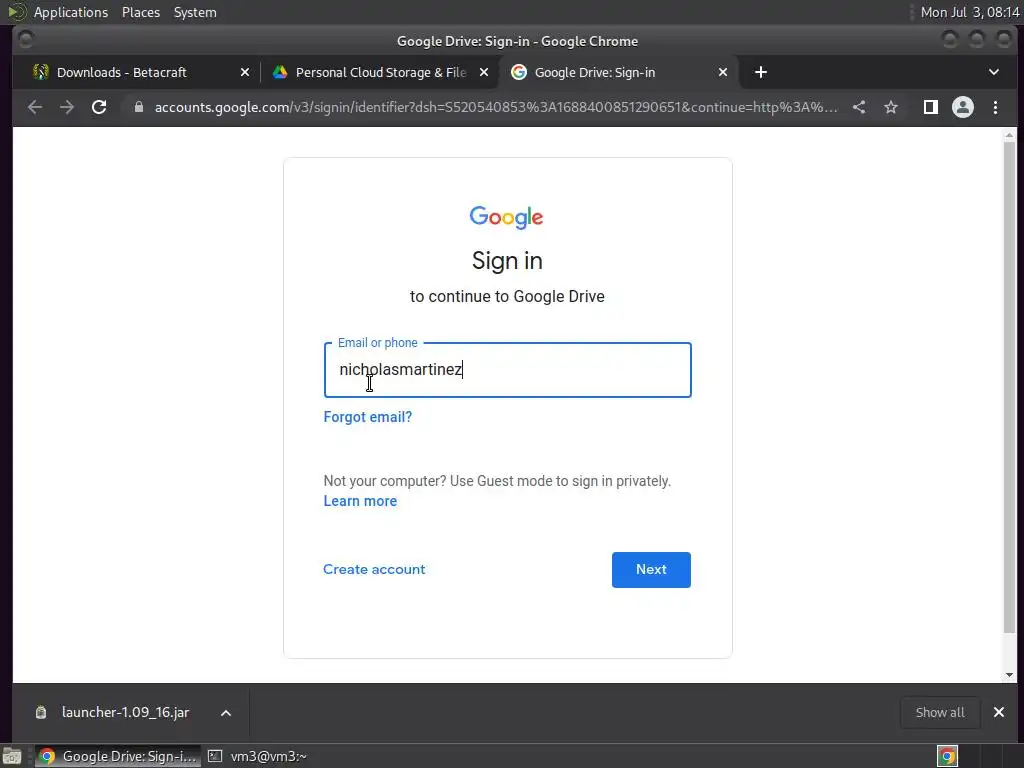Expand the tab search dropdown arrow
The image size is (1024, 768).
click(994, 72)
